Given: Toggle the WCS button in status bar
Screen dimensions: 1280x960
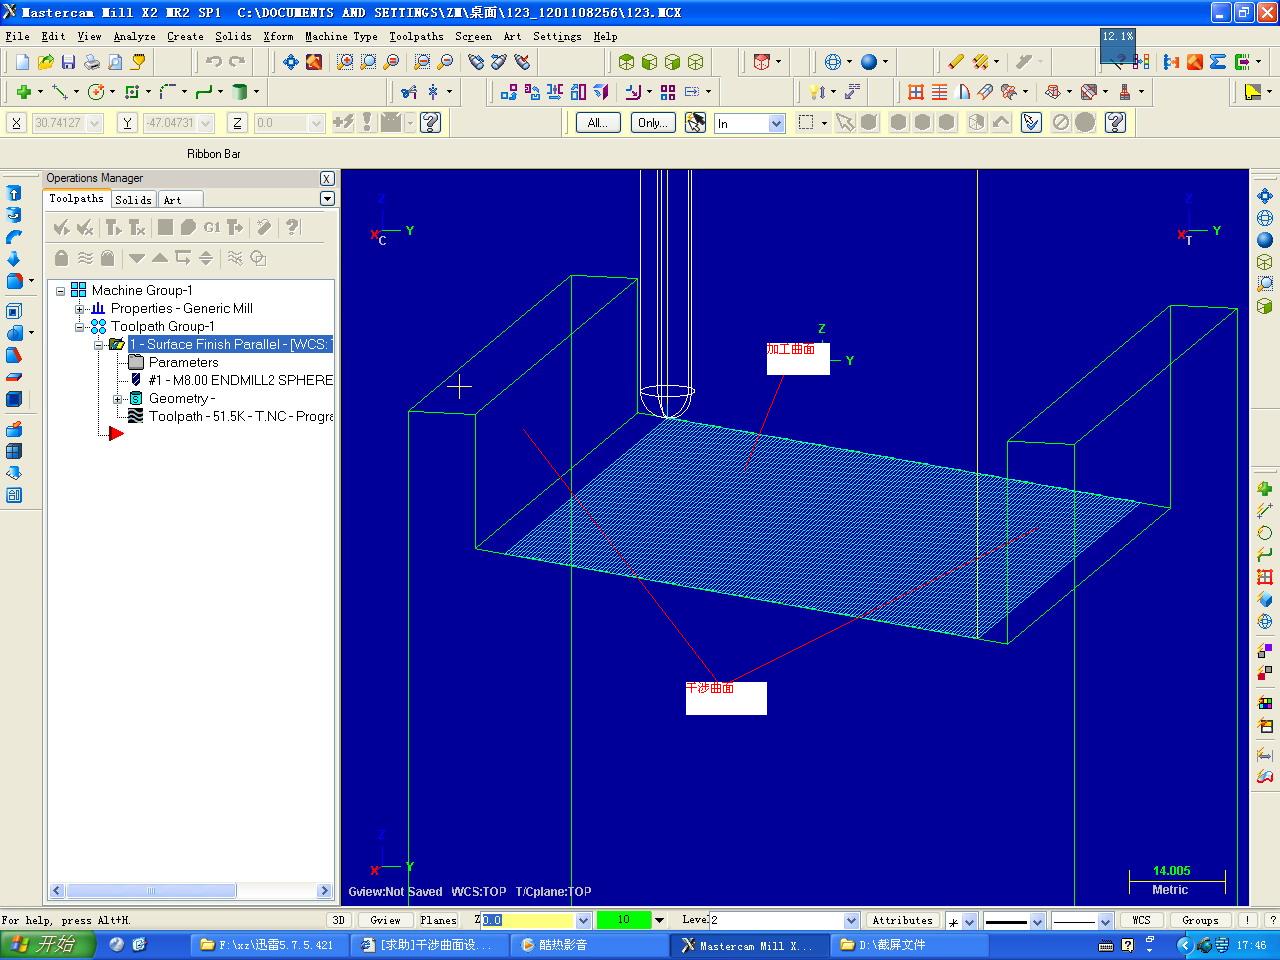Looking at the screenshot, I should coord(1141,920).
